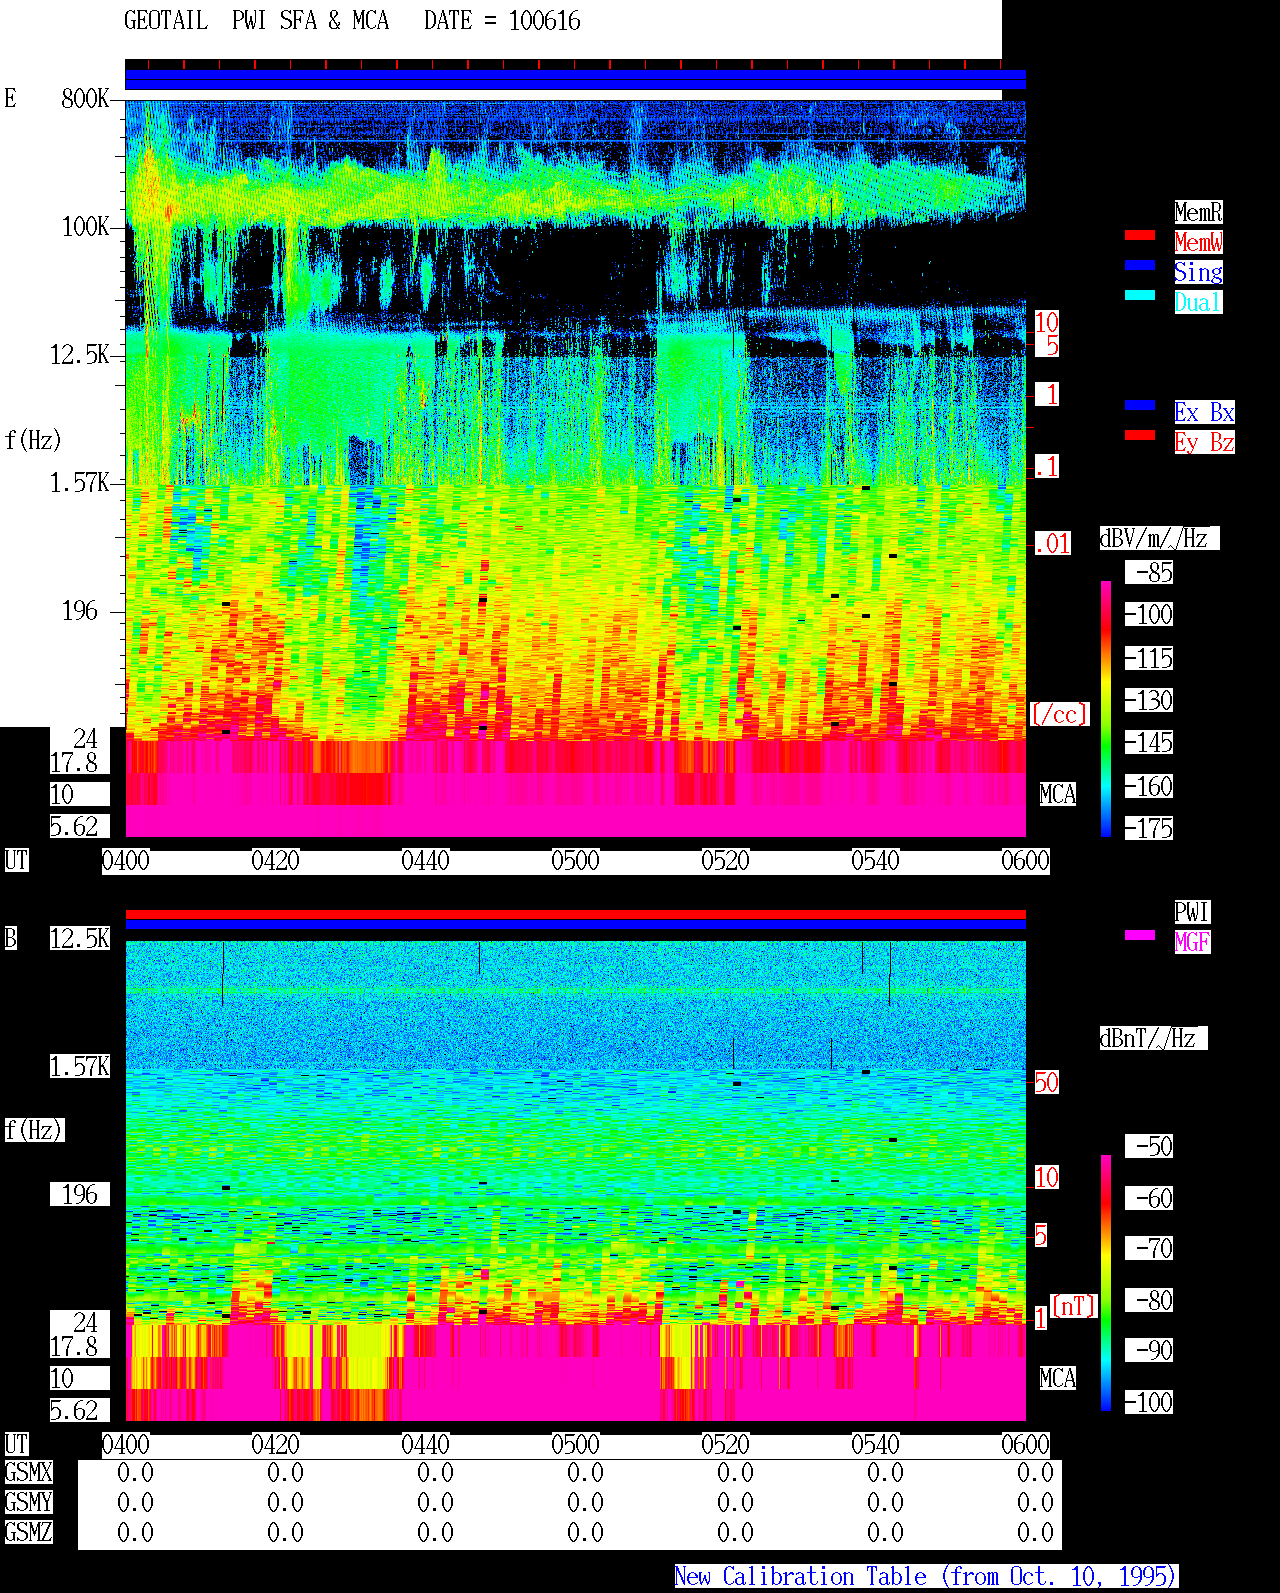Click the -145 color scale value
The image size is (1280, 1593).
(x=1149, y=742)
